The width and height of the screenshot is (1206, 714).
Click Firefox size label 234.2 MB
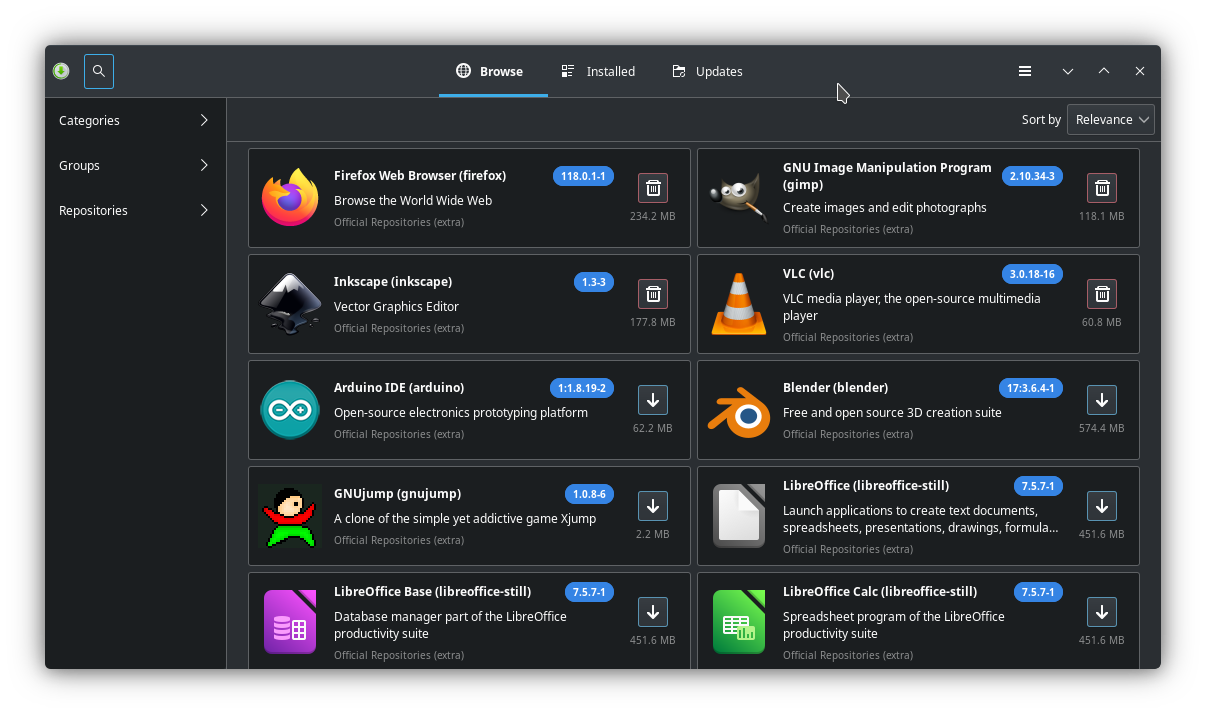click(x=652, y=216)
